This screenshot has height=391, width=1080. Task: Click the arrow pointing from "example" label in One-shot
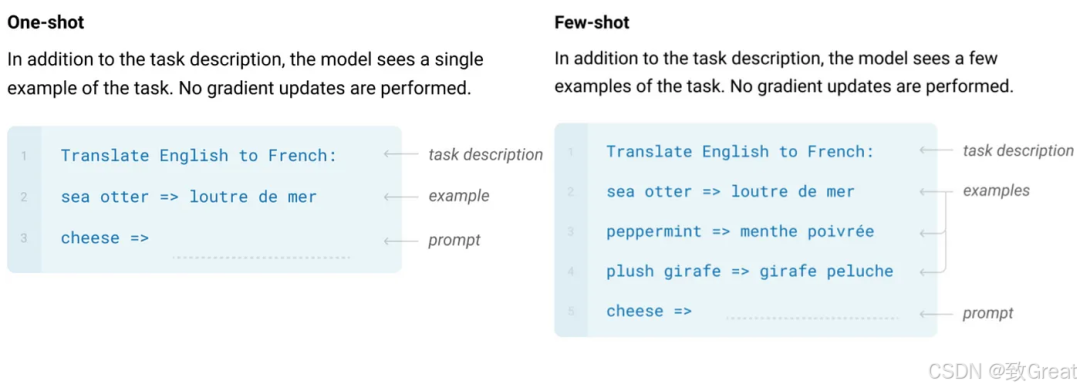click(x=401, y=197)
